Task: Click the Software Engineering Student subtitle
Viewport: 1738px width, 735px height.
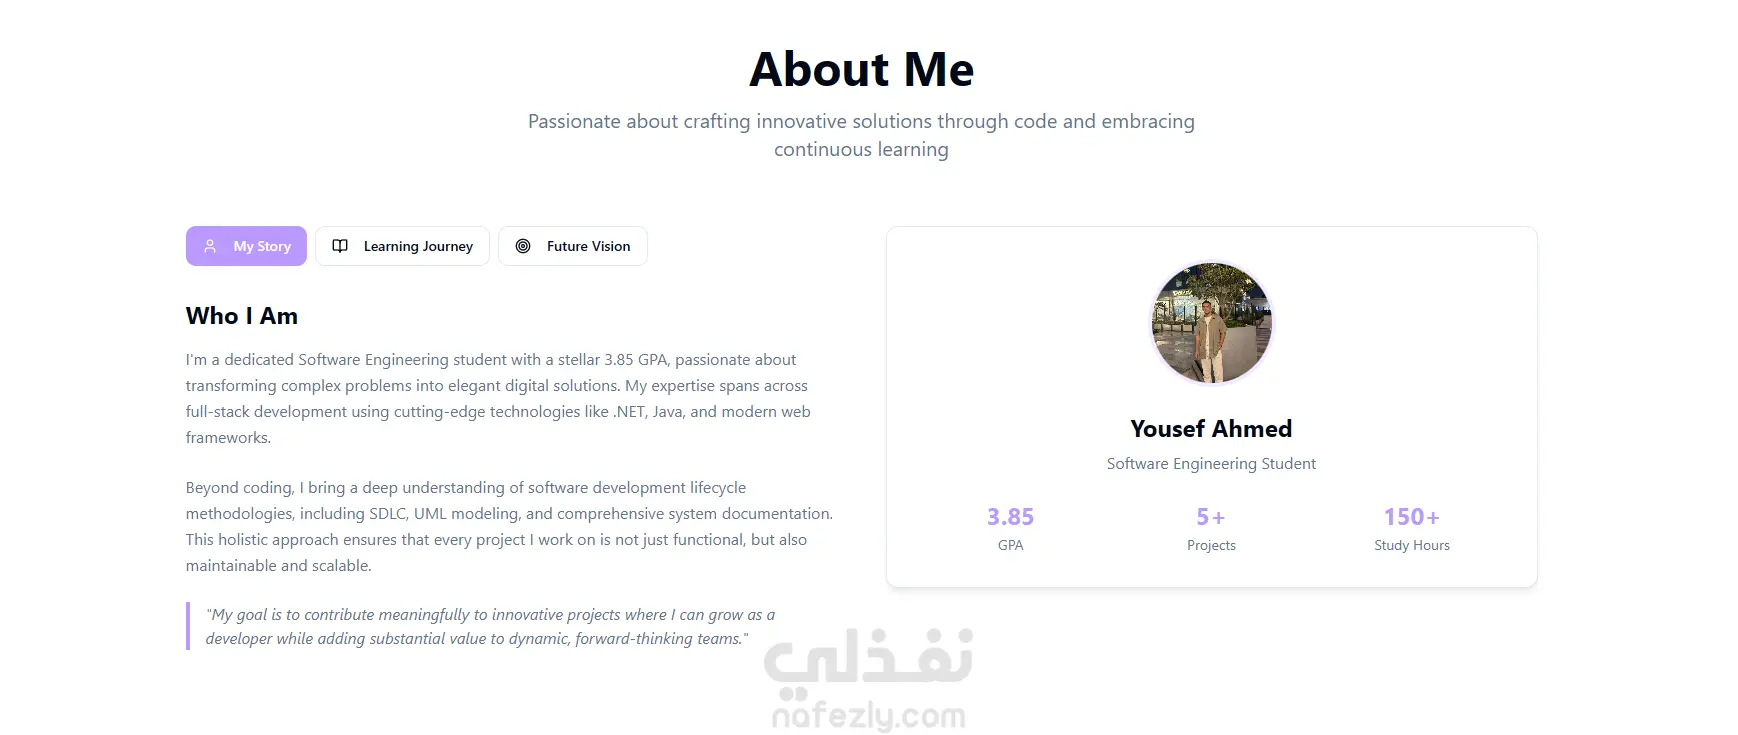Action: click(x=1211, y=464)
